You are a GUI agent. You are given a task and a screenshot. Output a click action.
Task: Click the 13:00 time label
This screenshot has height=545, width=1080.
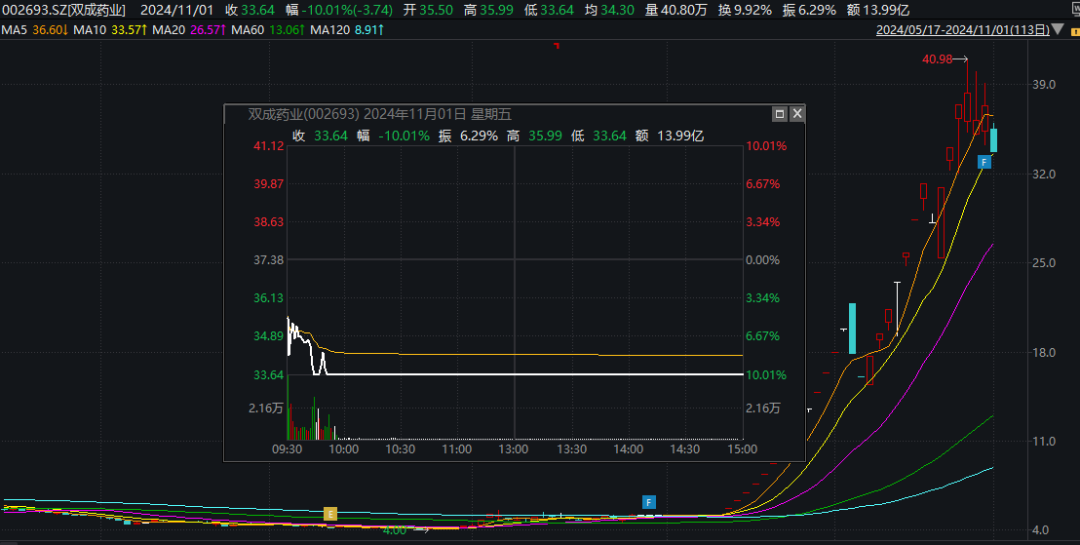[514, 449]
